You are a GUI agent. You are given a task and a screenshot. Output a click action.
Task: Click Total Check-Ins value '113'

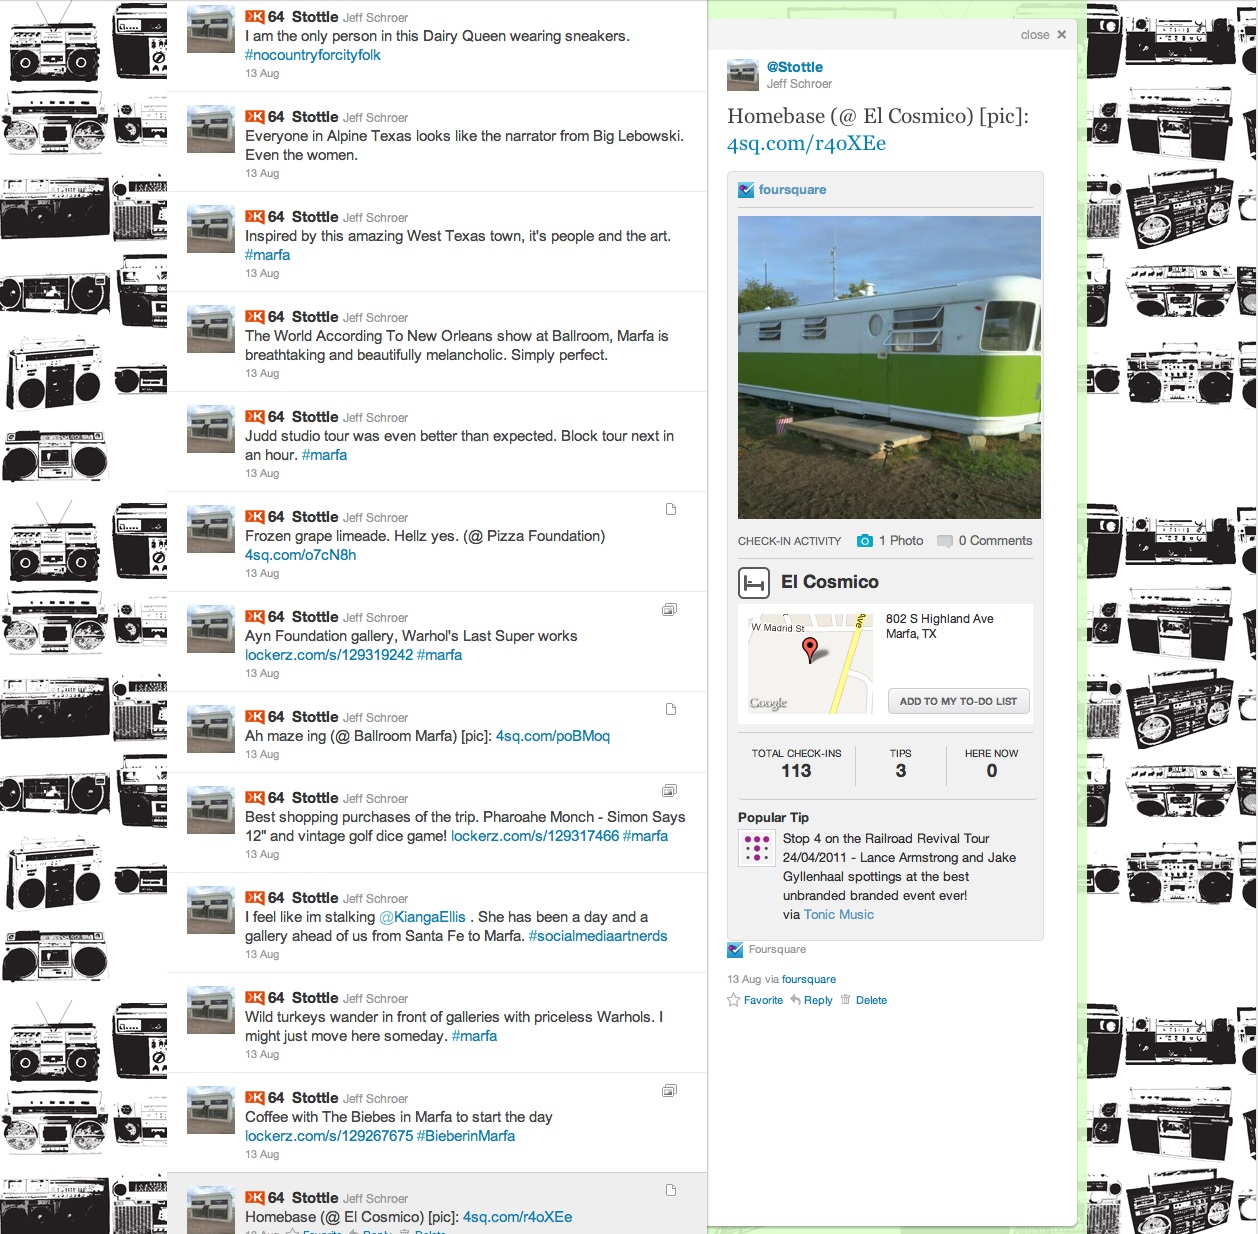click(x=796, y=771)
